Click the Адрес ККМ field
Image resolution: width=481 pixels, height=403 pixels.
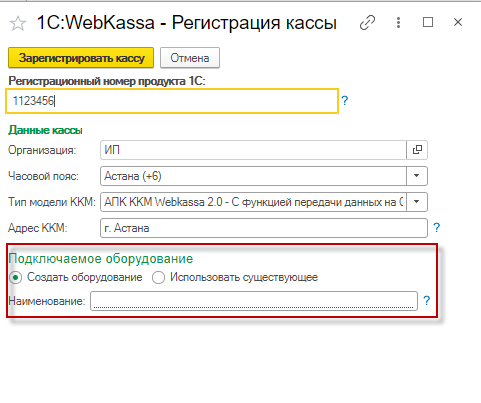tap(264, 228)
